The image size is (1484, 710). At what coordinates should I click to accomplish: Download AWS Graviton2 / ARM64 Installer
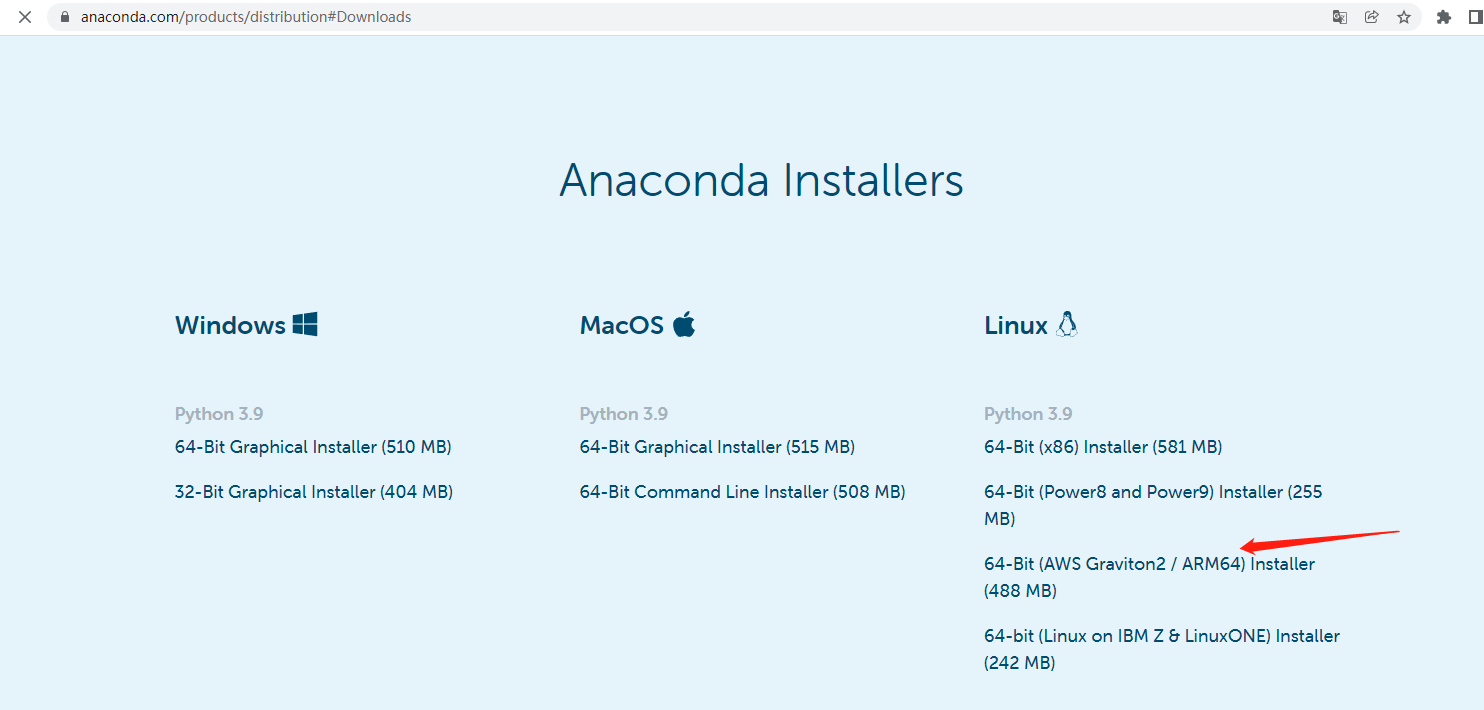tap(1149, 564)
